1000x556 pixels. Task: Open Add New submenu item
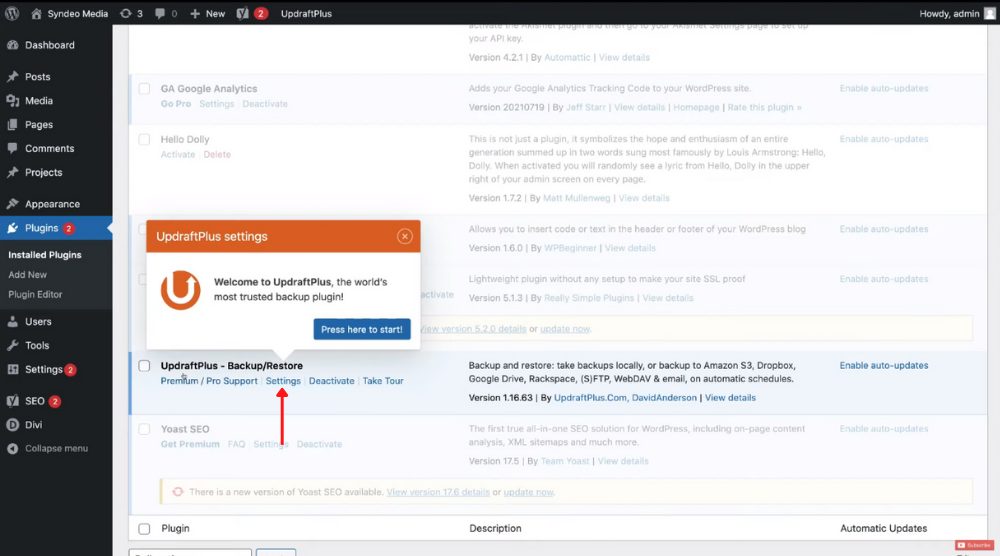[27, 275]
